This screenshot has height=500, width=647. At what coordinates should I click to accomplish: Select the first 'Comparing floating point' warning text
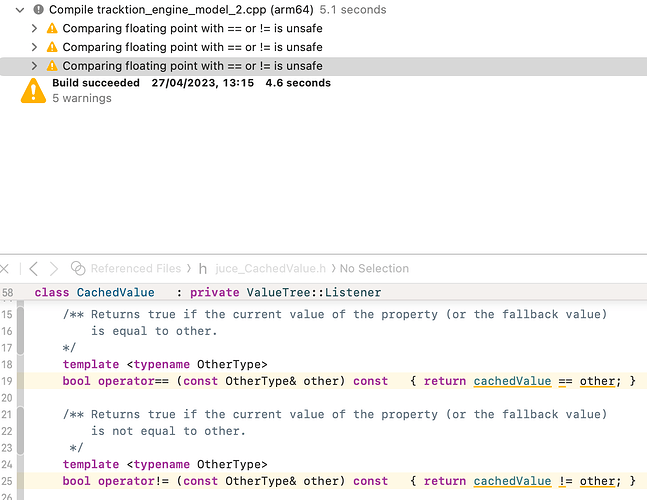coord(192,28)
